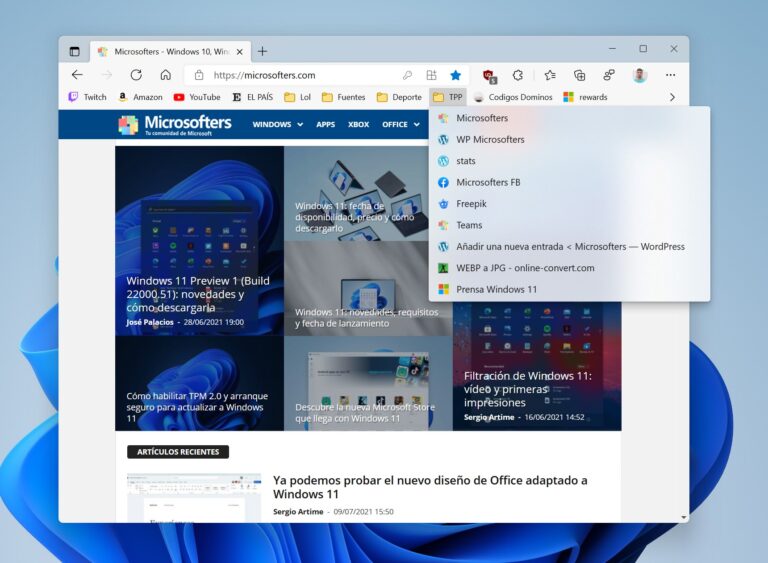The width and height of the screenshot is (768, 563).
Task: Select Prensa Windows 11 entry
Action: tap(569, 290)
